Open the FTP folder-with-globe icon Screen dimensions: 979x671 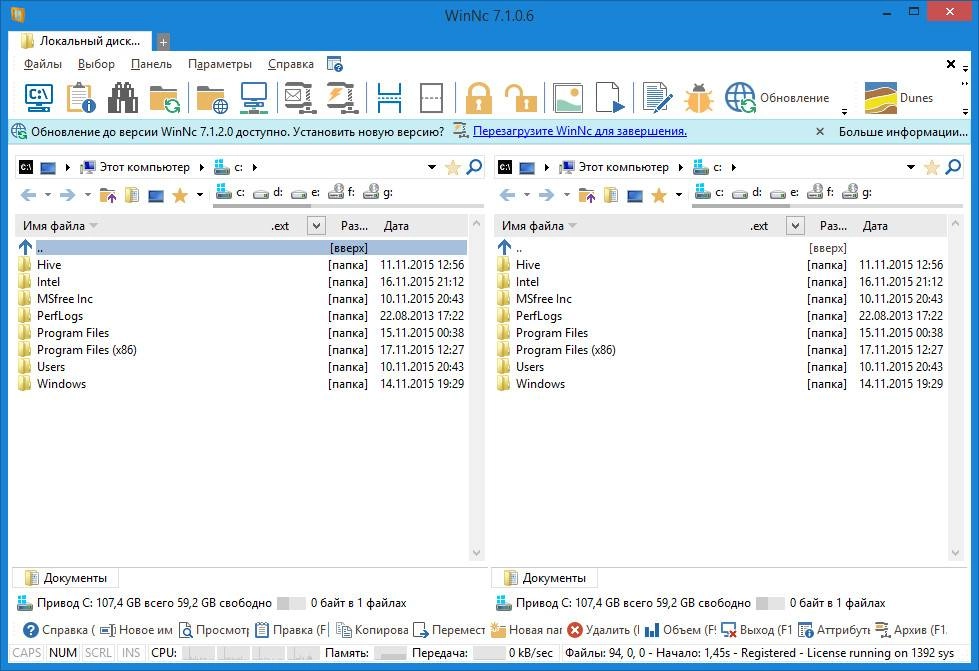(212, 98)
